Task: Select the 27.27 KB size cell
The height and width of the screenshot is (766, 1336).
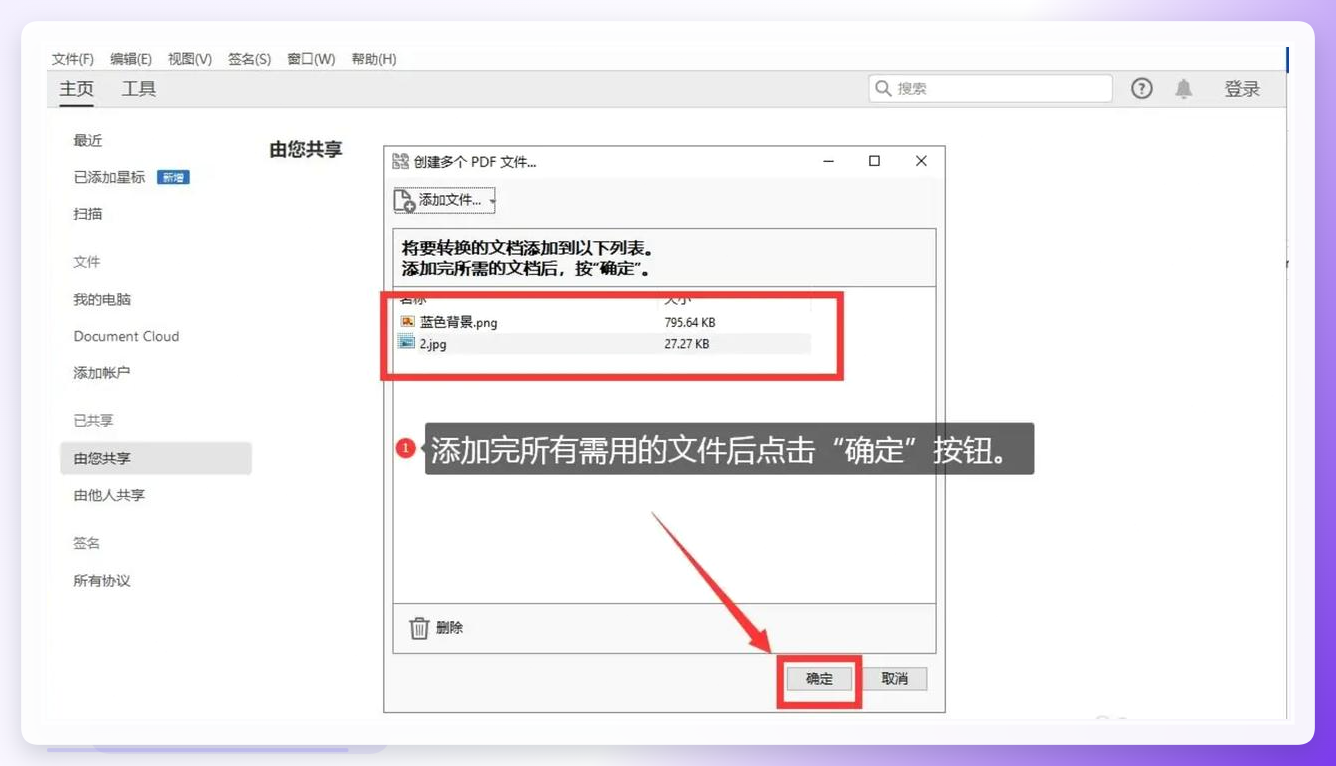Action: pyautogui.click(x=687, y=344)
